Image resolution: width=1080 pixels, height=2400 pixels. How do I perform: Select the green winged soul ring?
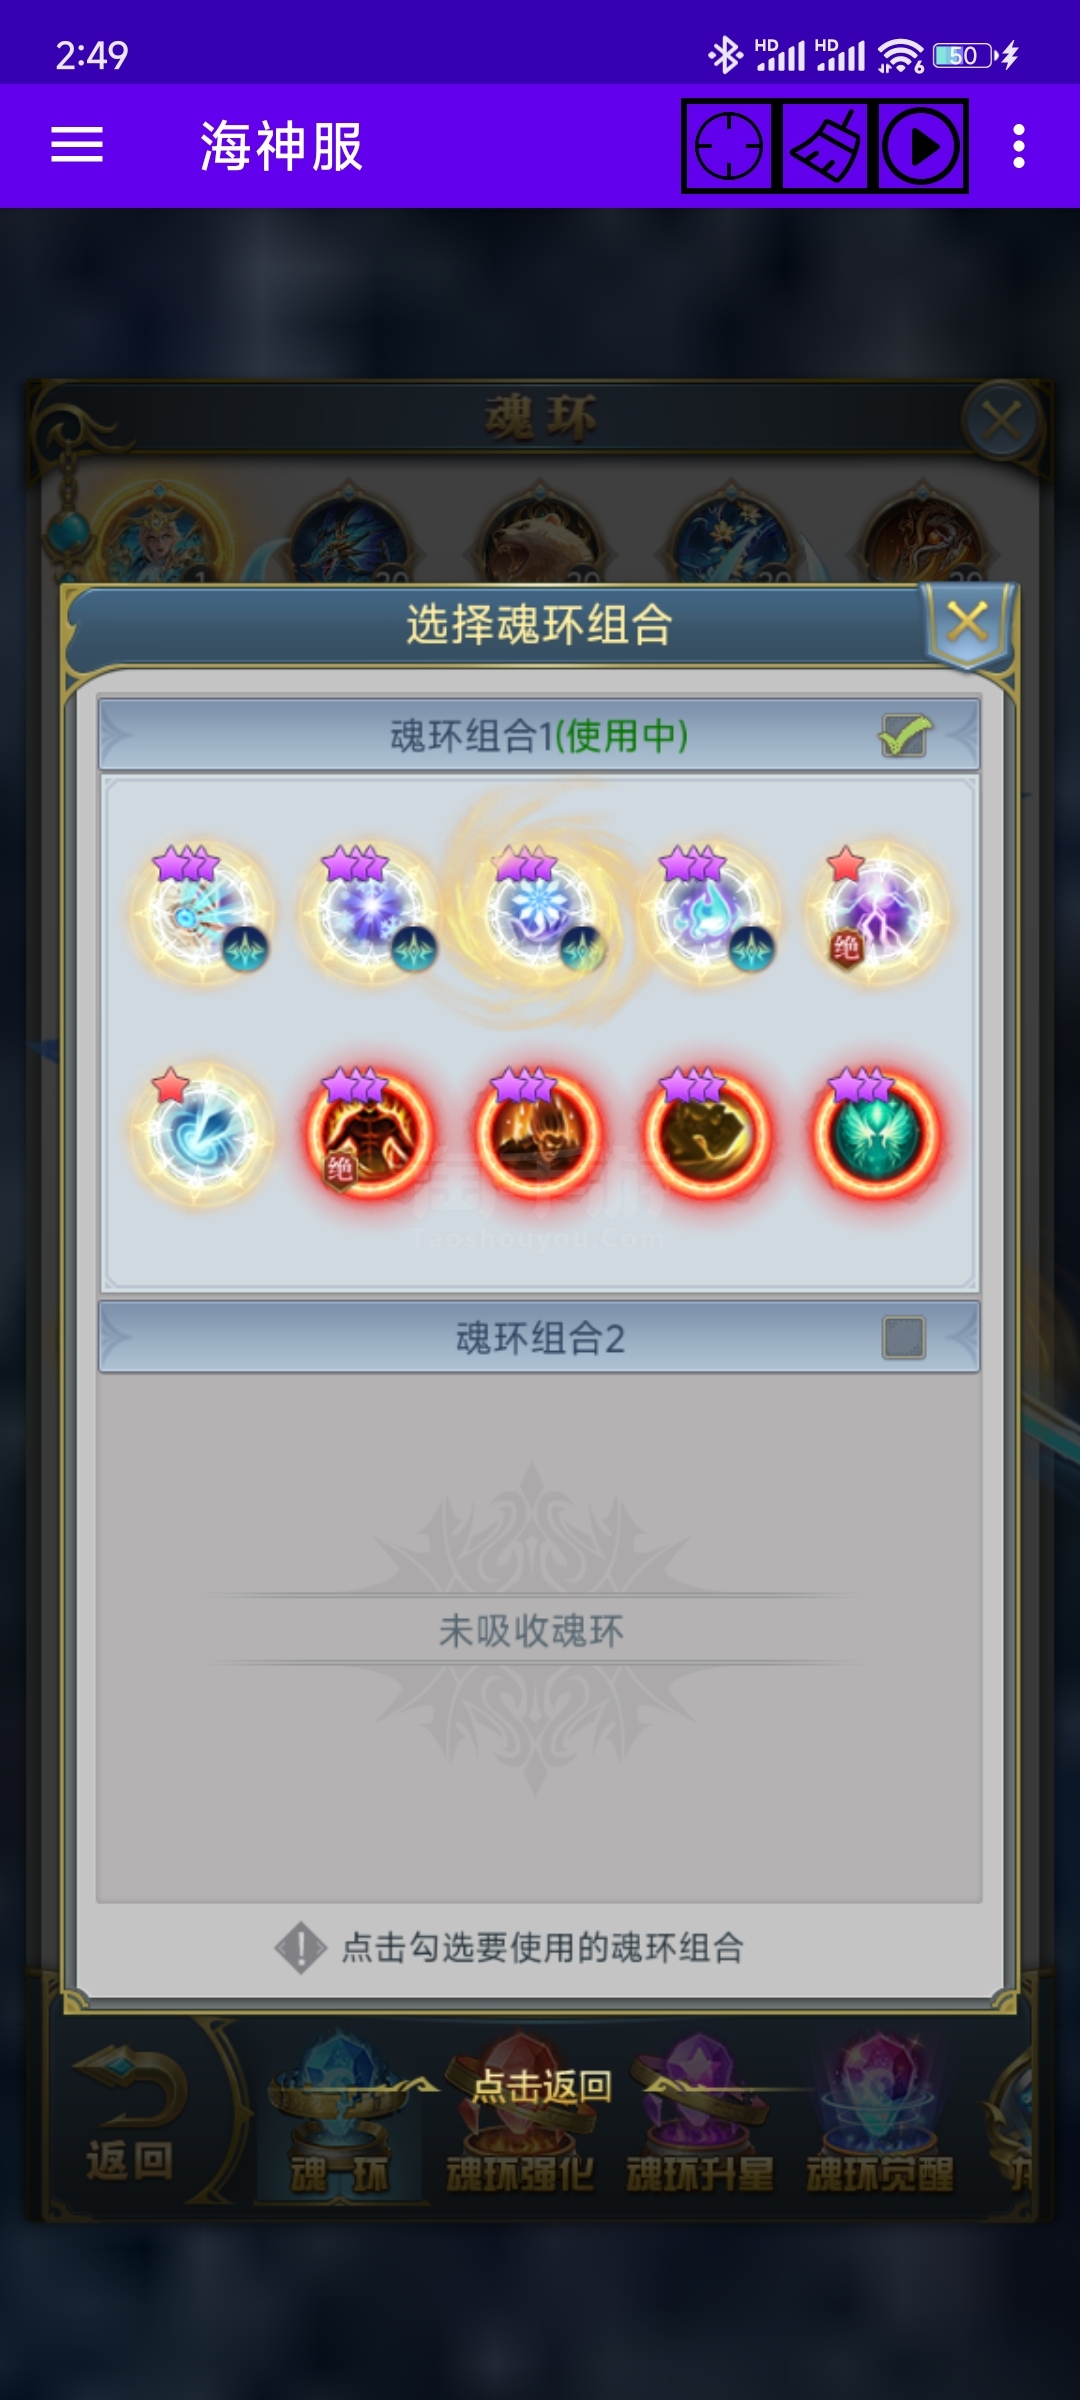pyautogui.click(x=877, y=1133)
